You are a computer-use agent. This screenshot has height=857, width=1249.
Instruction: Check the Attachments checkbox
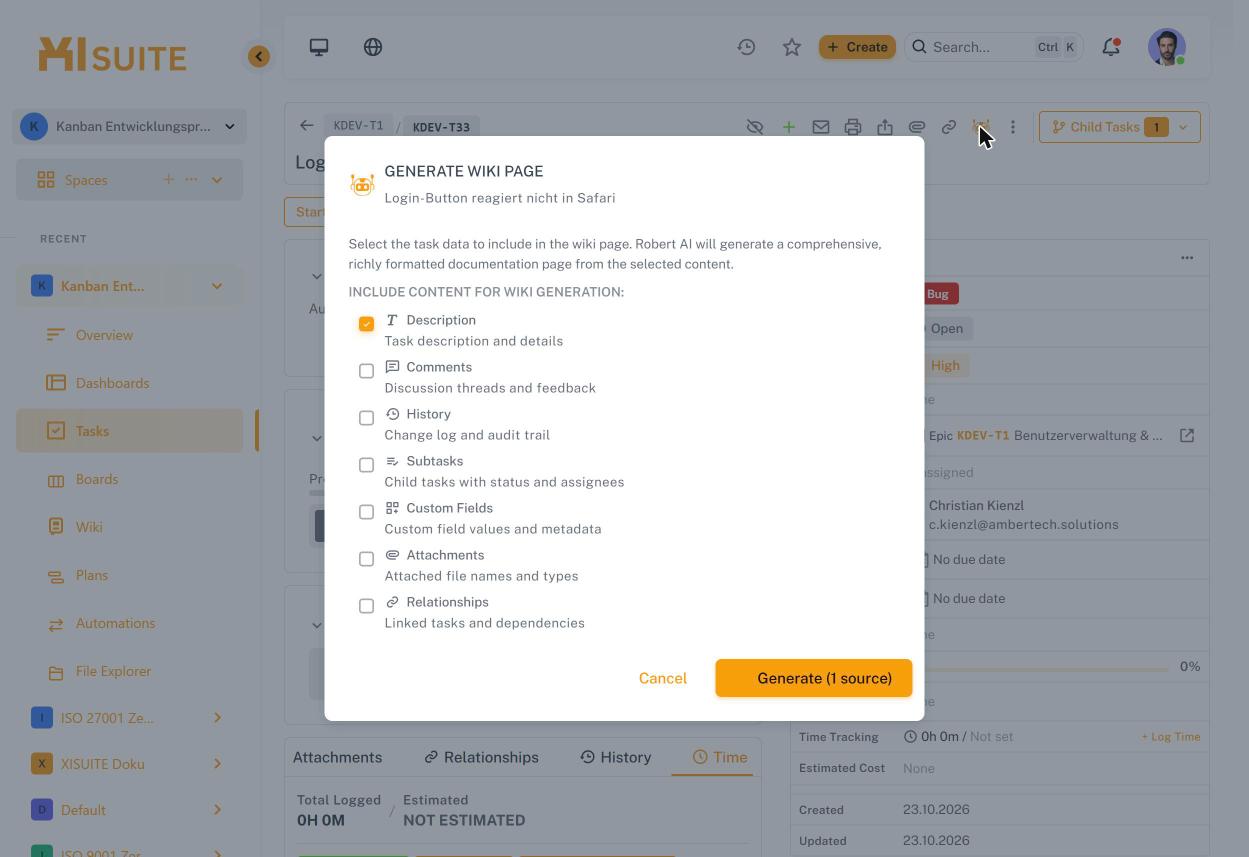tap(367, 559)
